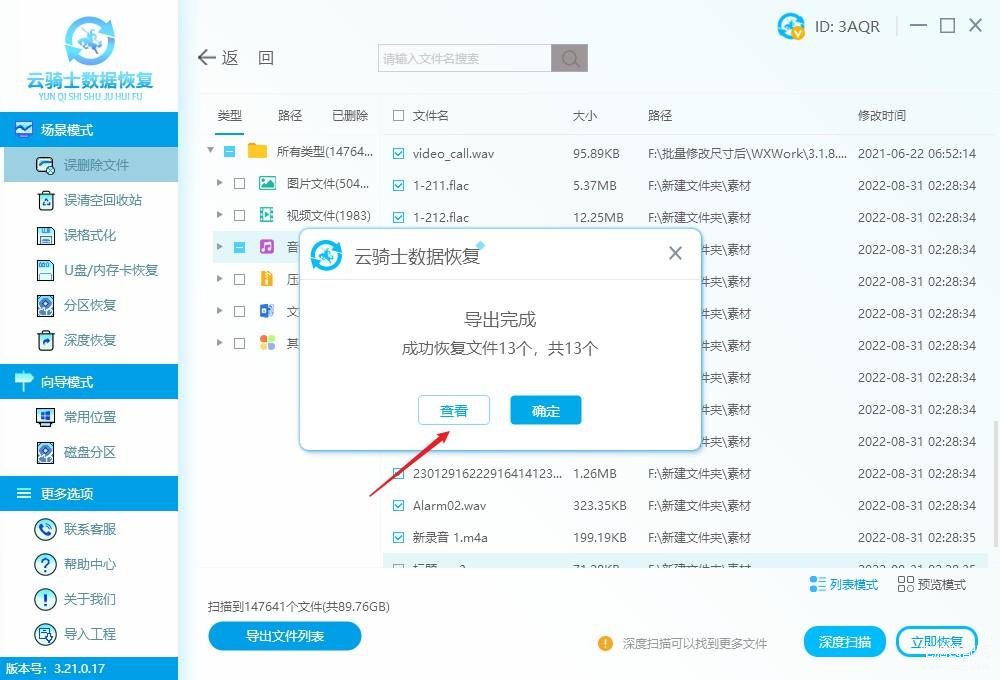The image size is (1000, 680).
Task: Toggle select-all 文件名 checkbox
Action: pos(399,115)
